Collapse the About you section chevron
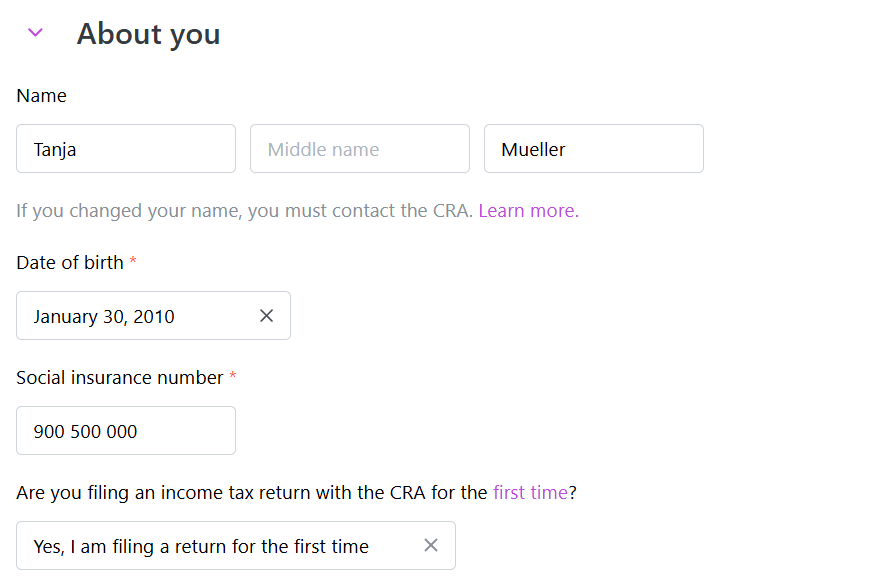 pos(35,33)
